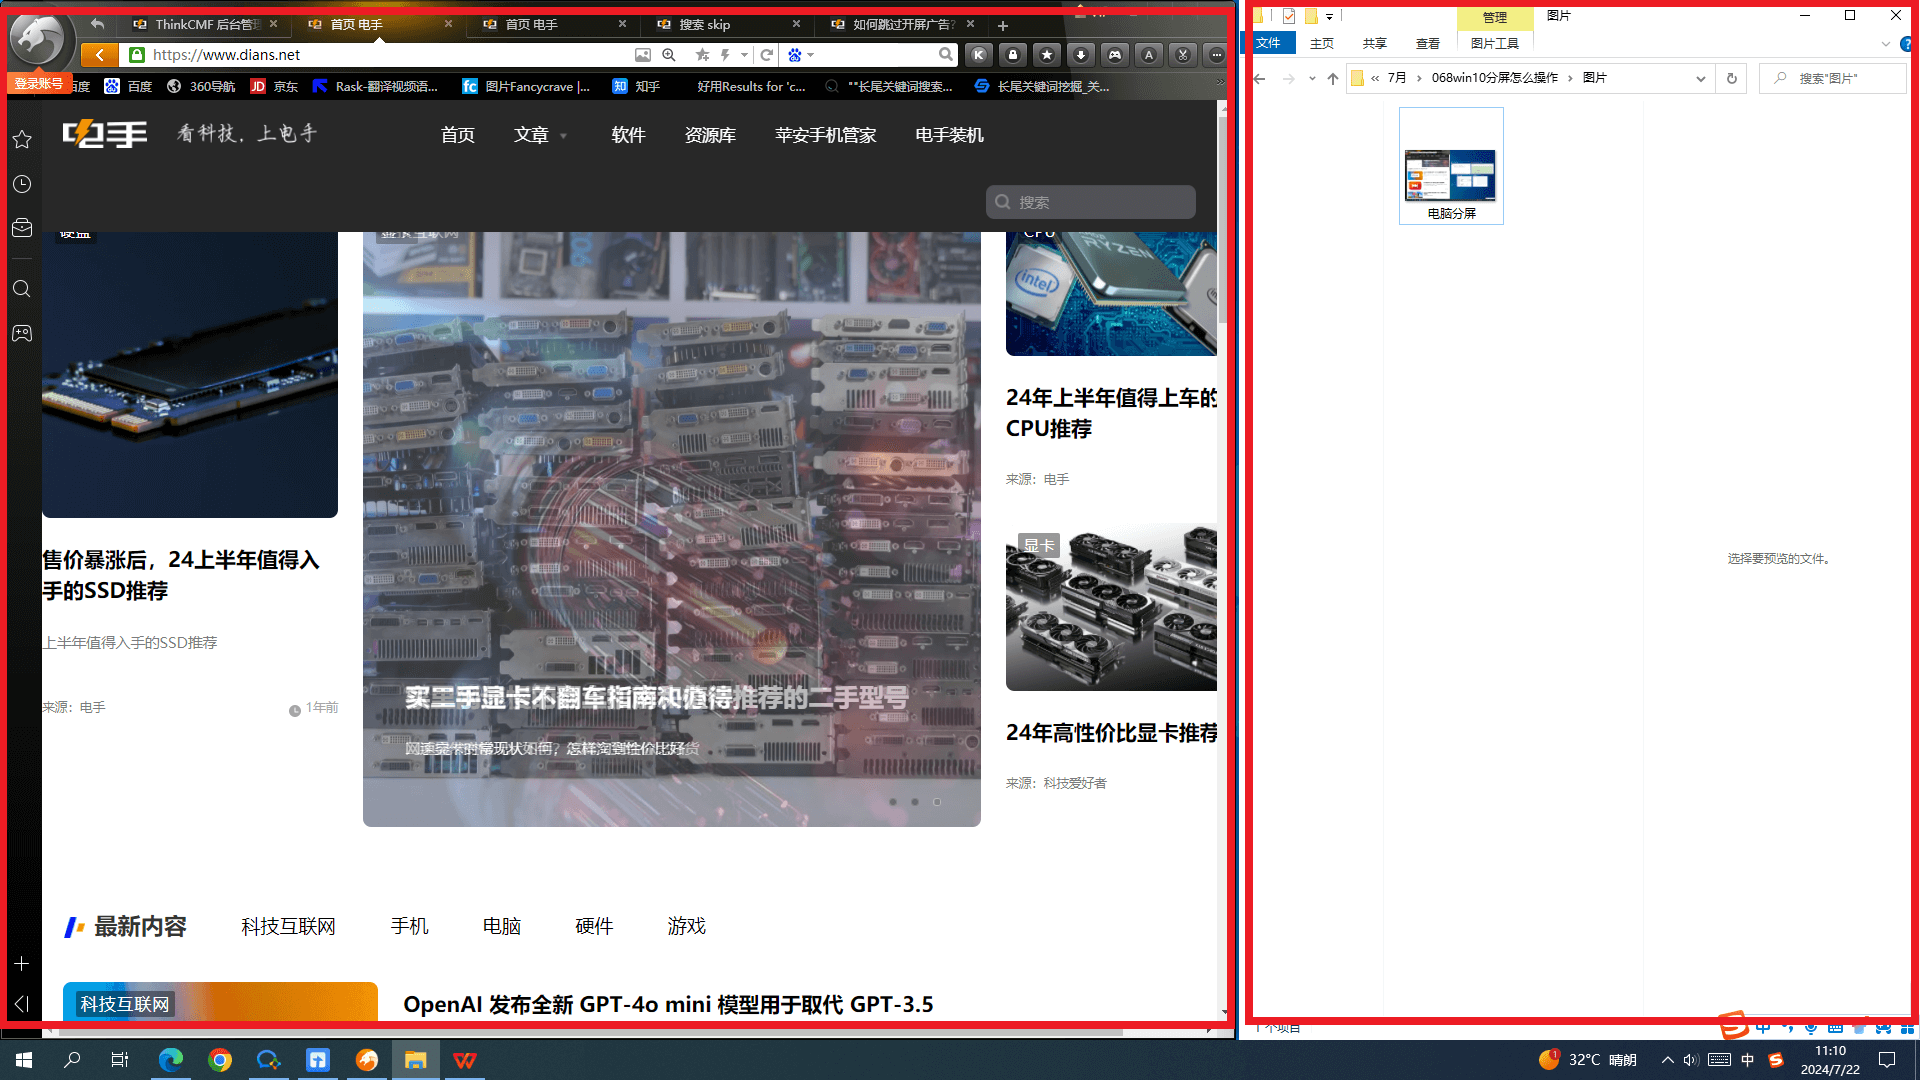Bookmark the page with the star toolbar icon

click(x=1047, y=55)
